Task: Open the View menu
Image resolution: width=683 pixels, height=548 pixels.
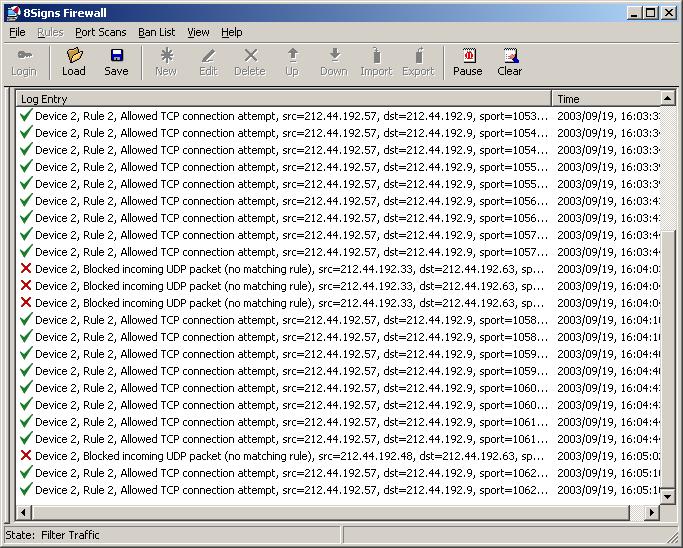Action: point(198,32)
